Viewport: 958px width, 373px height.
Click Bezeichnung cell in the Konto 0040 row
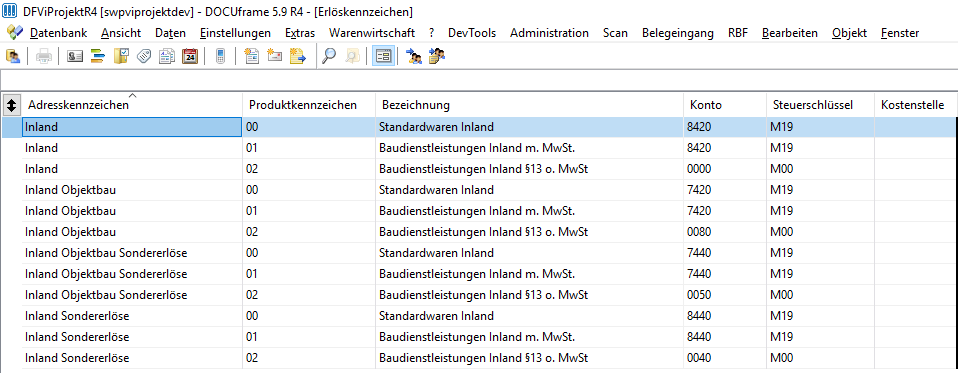point(530,358)
